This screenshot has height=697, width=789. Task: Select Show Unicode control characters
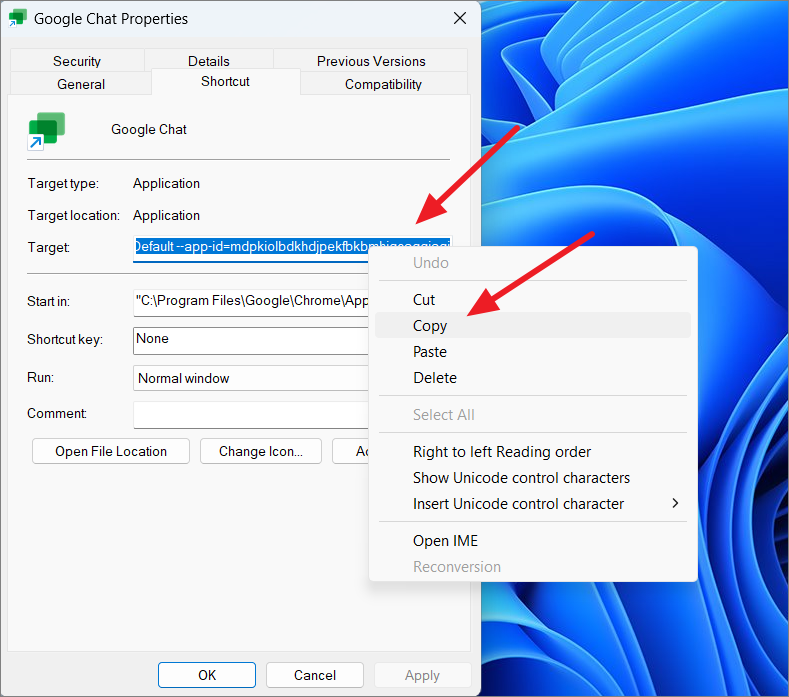tap(533, 478)
